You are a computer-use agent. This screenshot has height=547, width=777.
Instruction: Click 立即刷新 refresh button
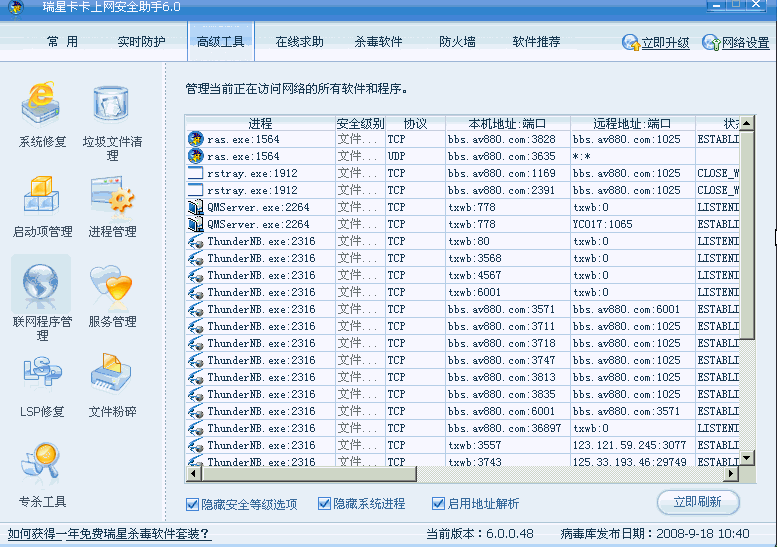[697, 502]
